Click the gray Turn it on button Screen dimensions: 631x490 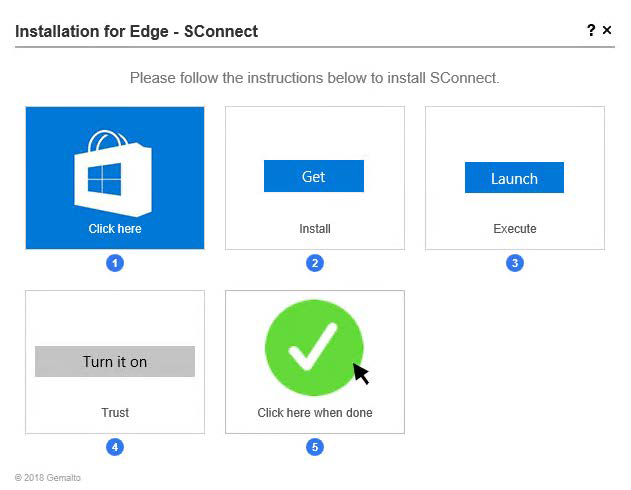point(115,361)
